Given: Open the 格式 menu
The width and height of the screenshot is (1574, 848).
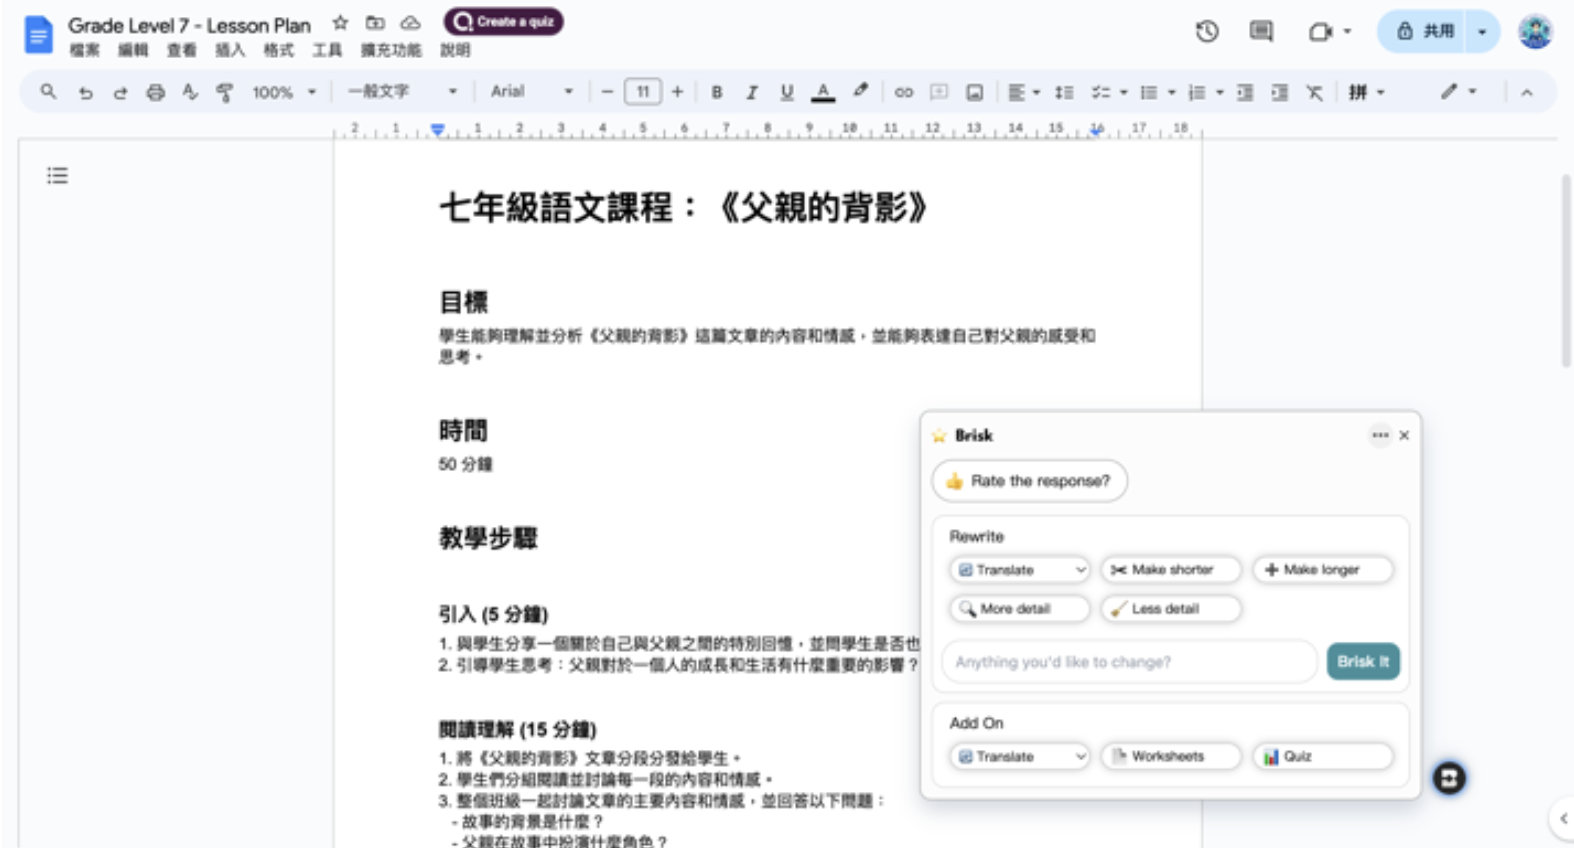Looking at the screenshot, I should 279,50.
